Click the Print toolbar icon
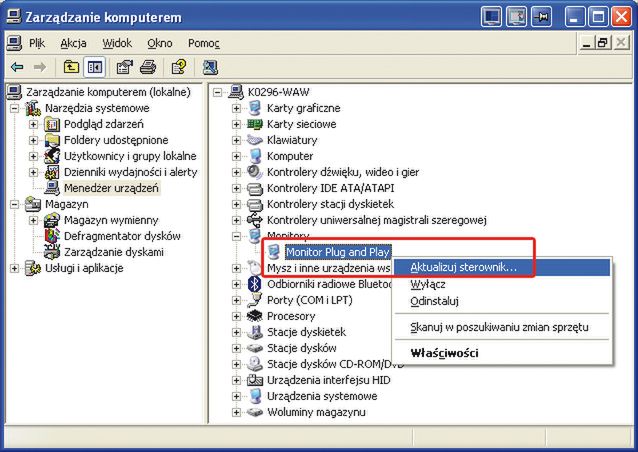The height and width of the screenshot is (452, 638). [x=148, y=67]
